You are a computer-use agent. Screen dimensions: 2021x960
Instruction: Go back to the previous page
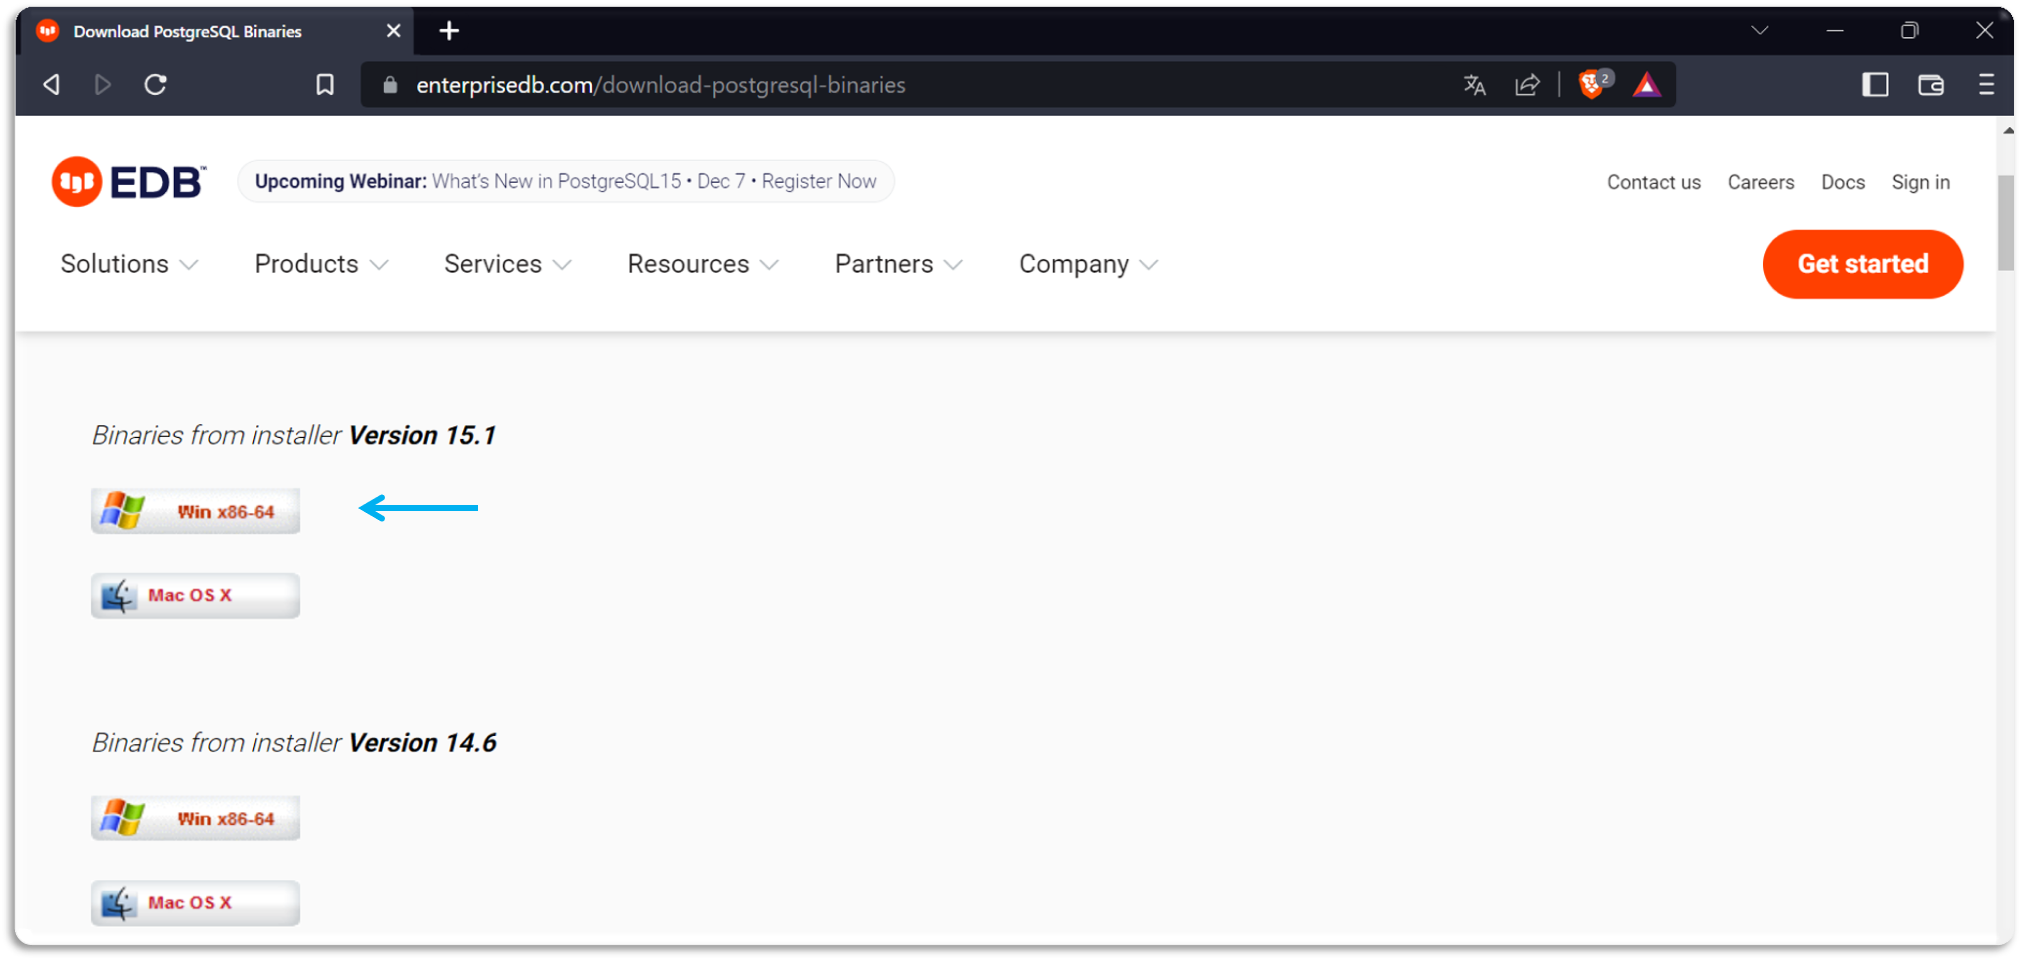pyautogui.click(x=52, y=85)
